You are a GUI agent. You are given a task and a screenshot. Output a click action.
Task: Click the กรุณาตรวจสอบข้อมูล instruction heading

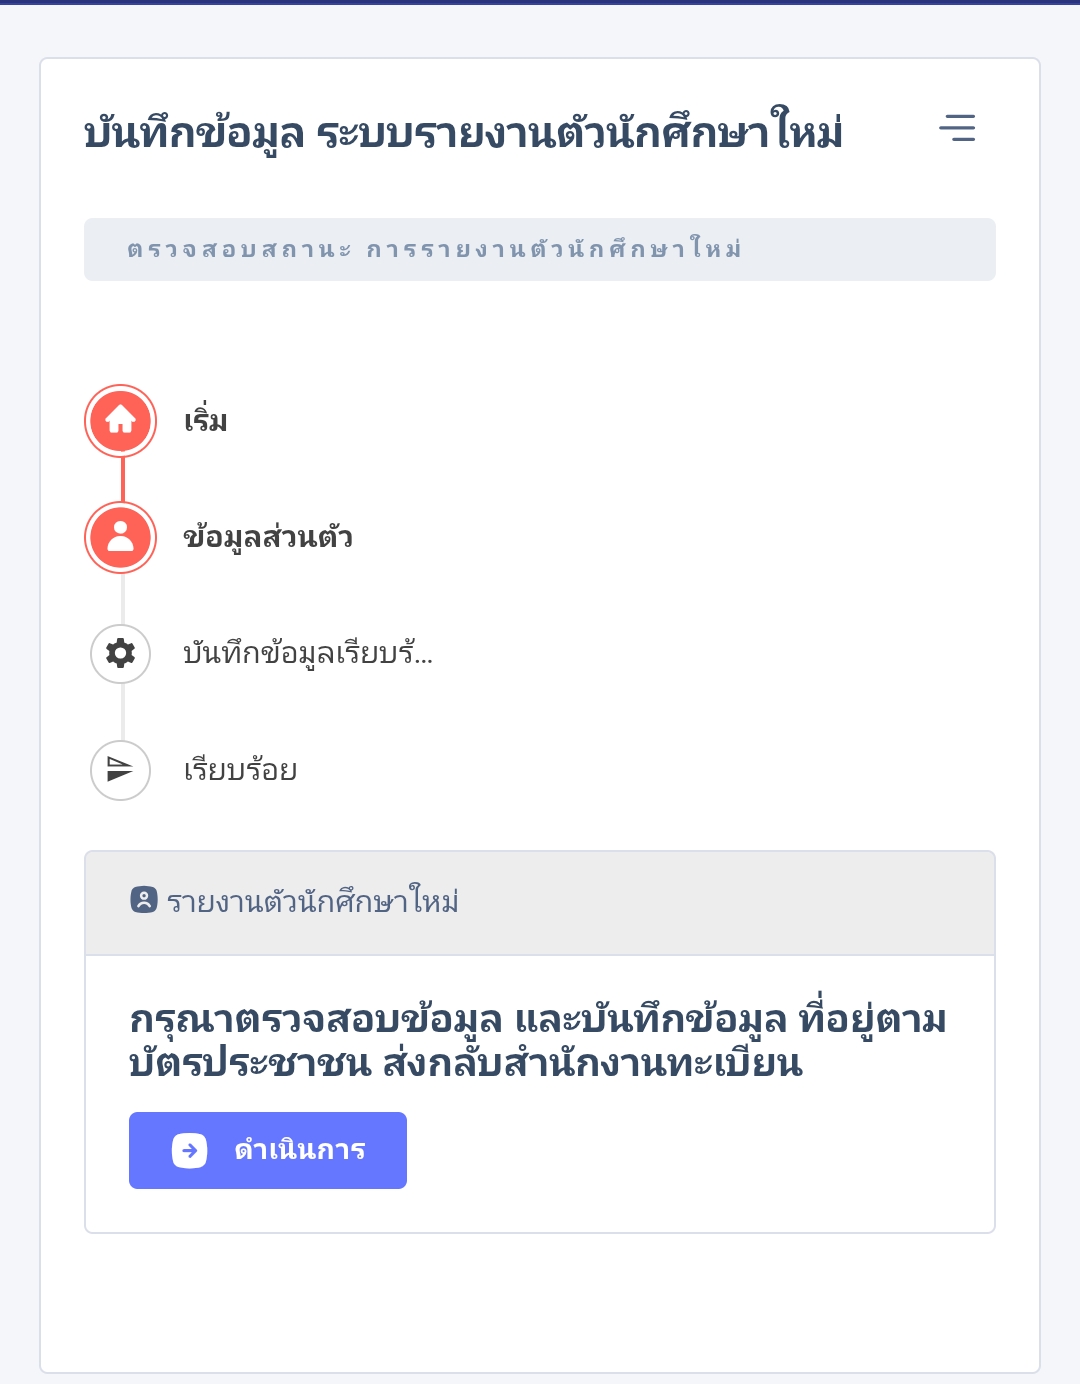coord(538,1040)
